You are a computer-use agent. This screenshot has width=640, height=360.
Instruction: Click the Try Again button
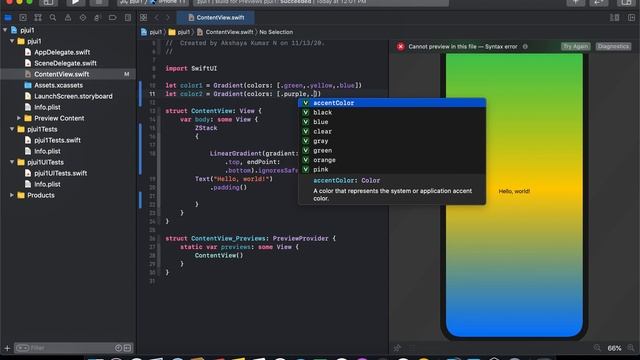575,47
